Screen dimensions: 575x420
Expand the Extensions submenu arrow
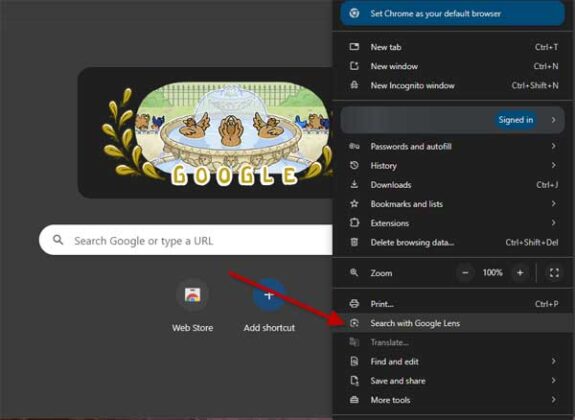click(554, 222)
